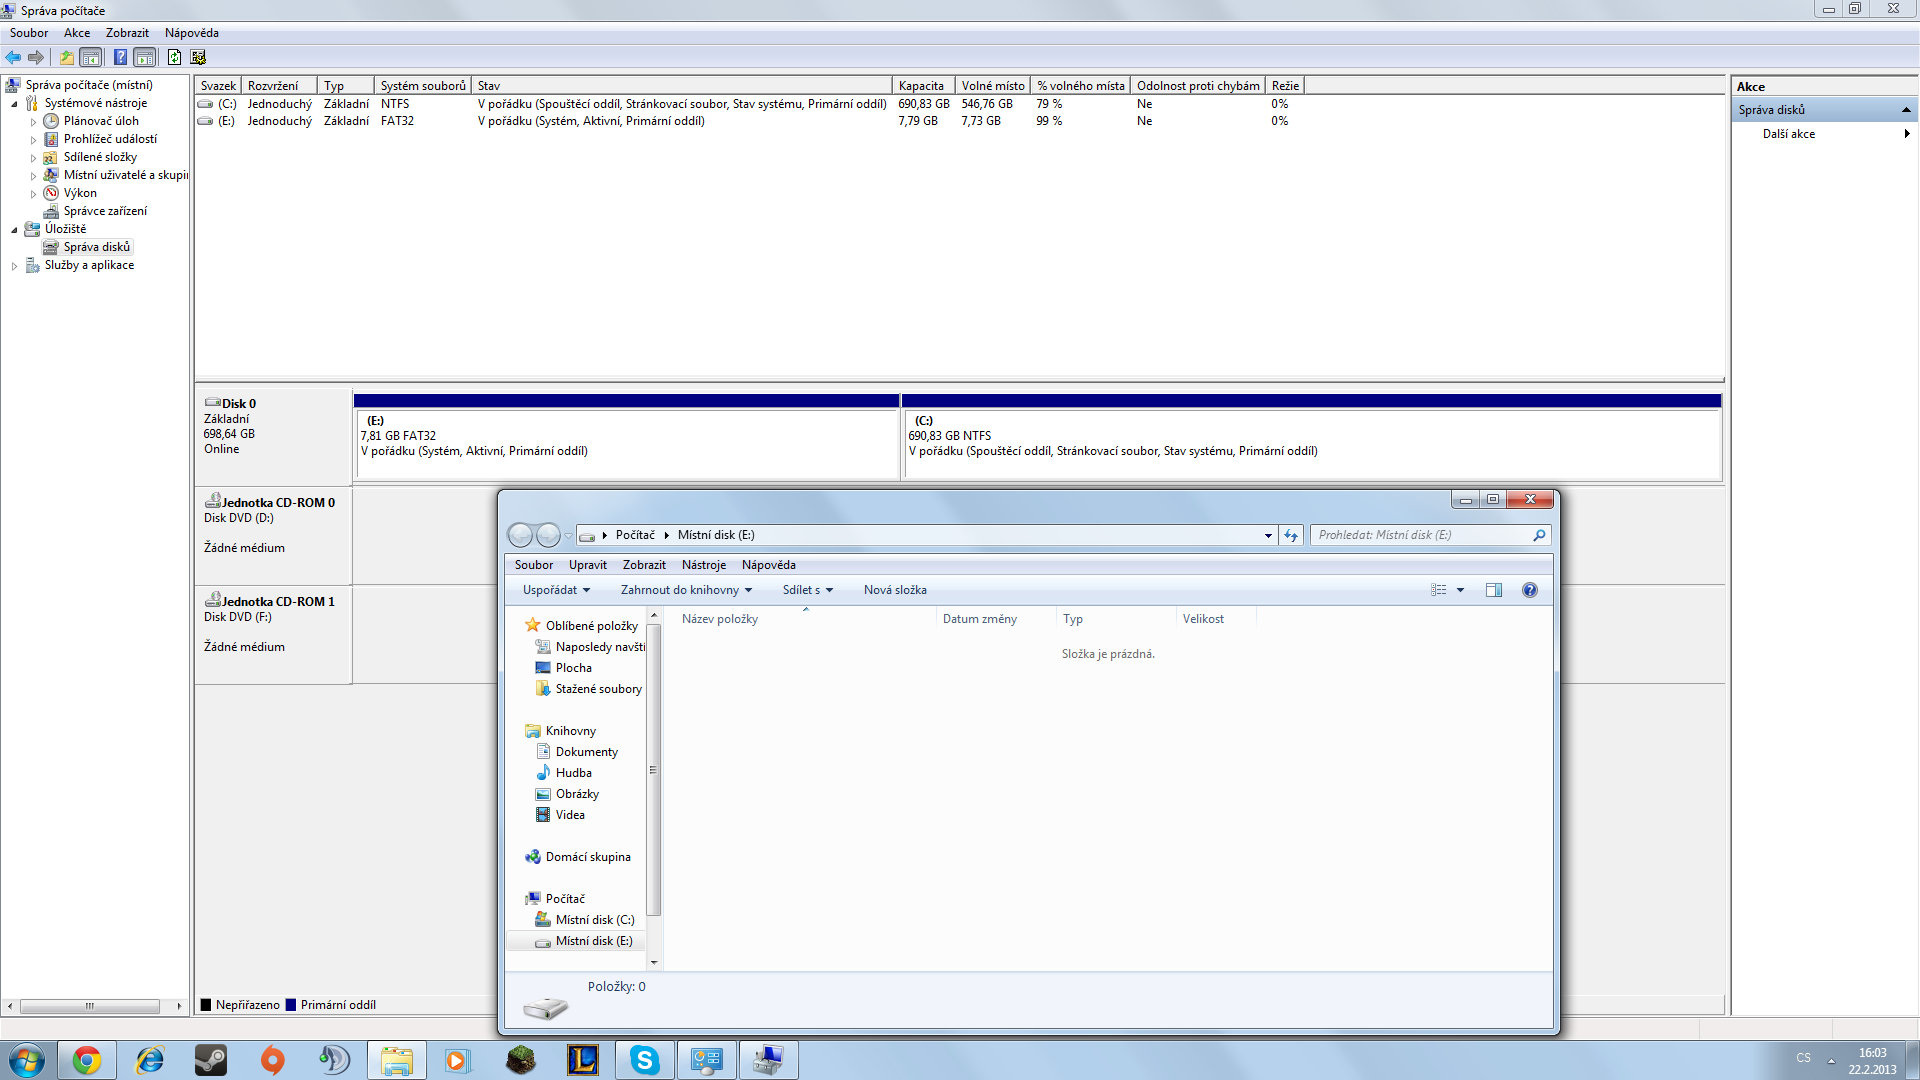Expand the Služby a aplikace tree node

[x=14, y=266]
